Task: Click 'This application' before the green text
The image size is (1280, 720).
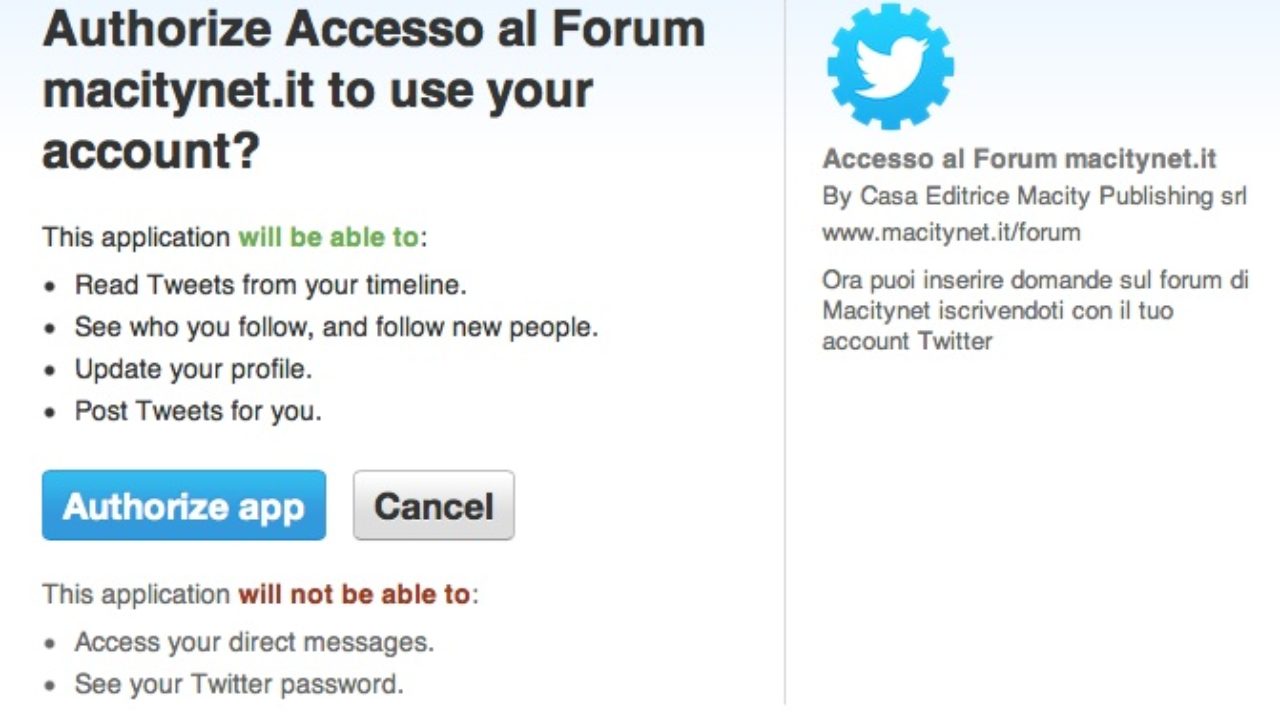Action: point(136,238)
